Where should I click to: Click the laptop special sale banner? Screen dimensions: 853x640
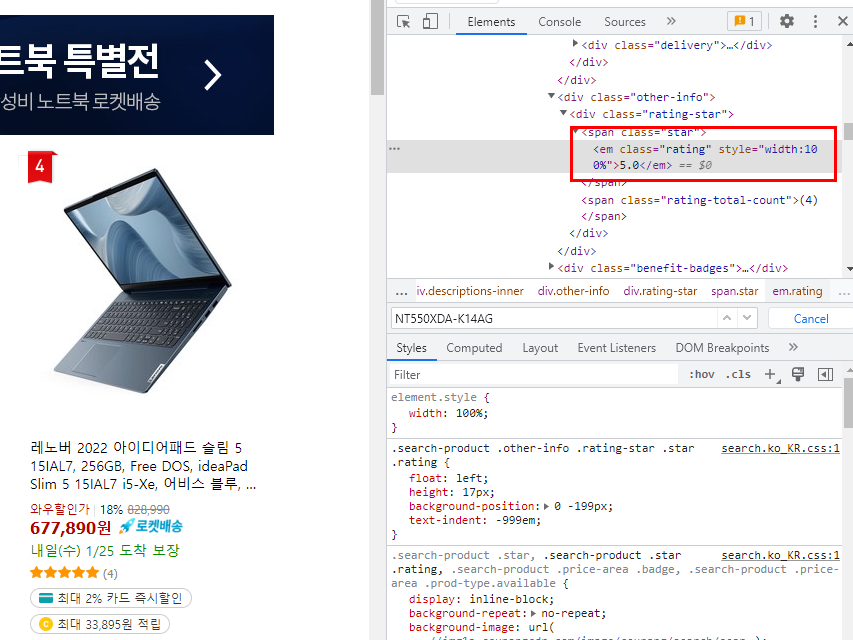[x=137, y=75]
